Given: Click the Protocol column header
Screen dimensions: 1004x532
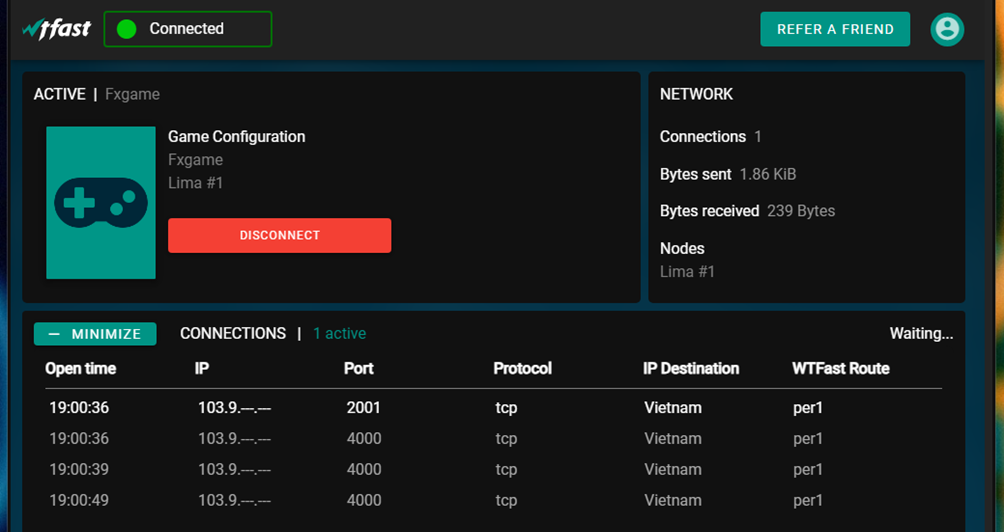Looking at the screenshot, I should click(x=522, y=369).
